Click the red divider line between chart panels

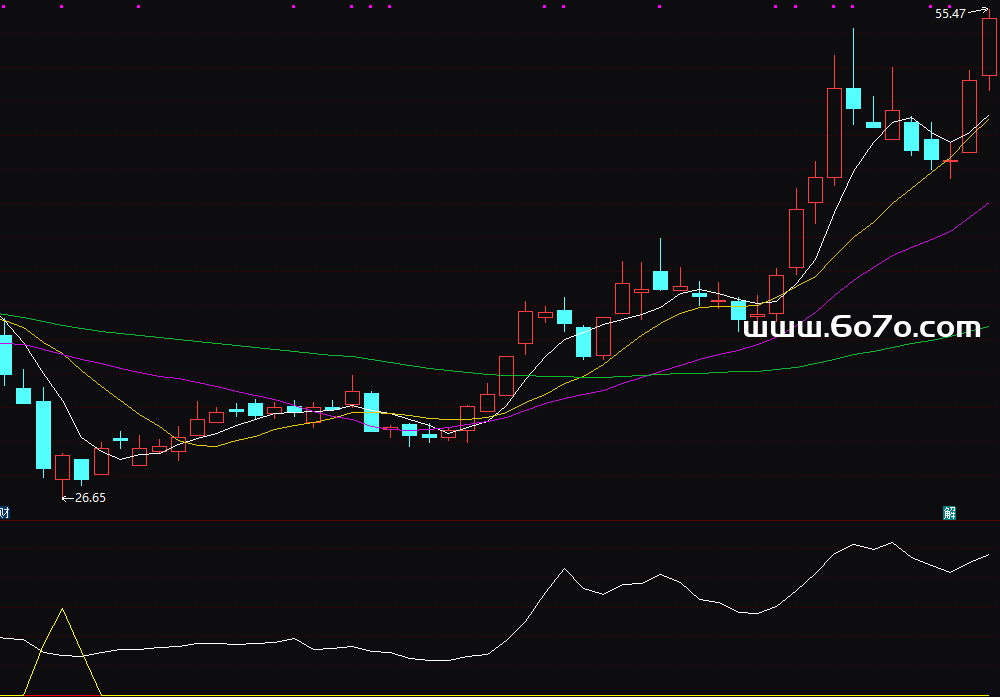point(500,520)
